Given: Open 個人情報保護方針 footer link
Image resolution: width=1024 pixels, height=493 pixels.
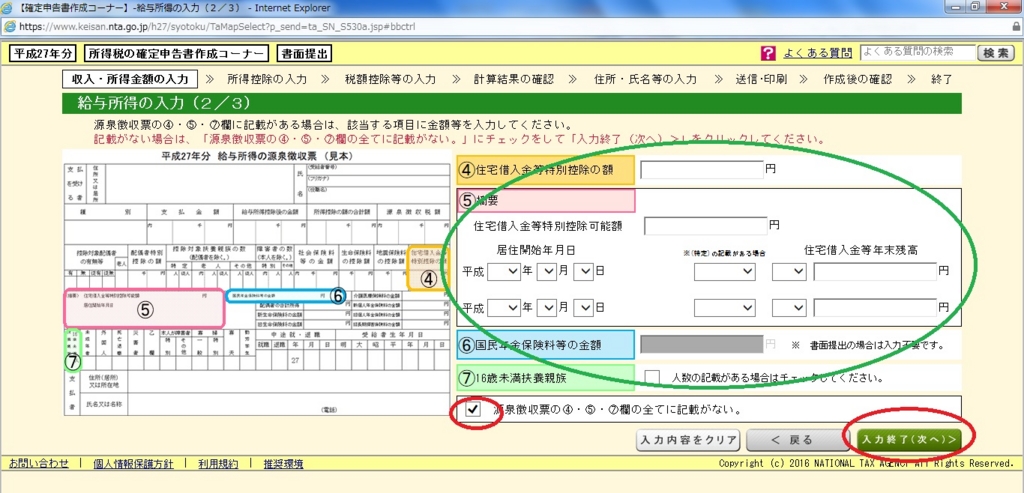Looking at the screenshot, I should (x=133, y=464).
